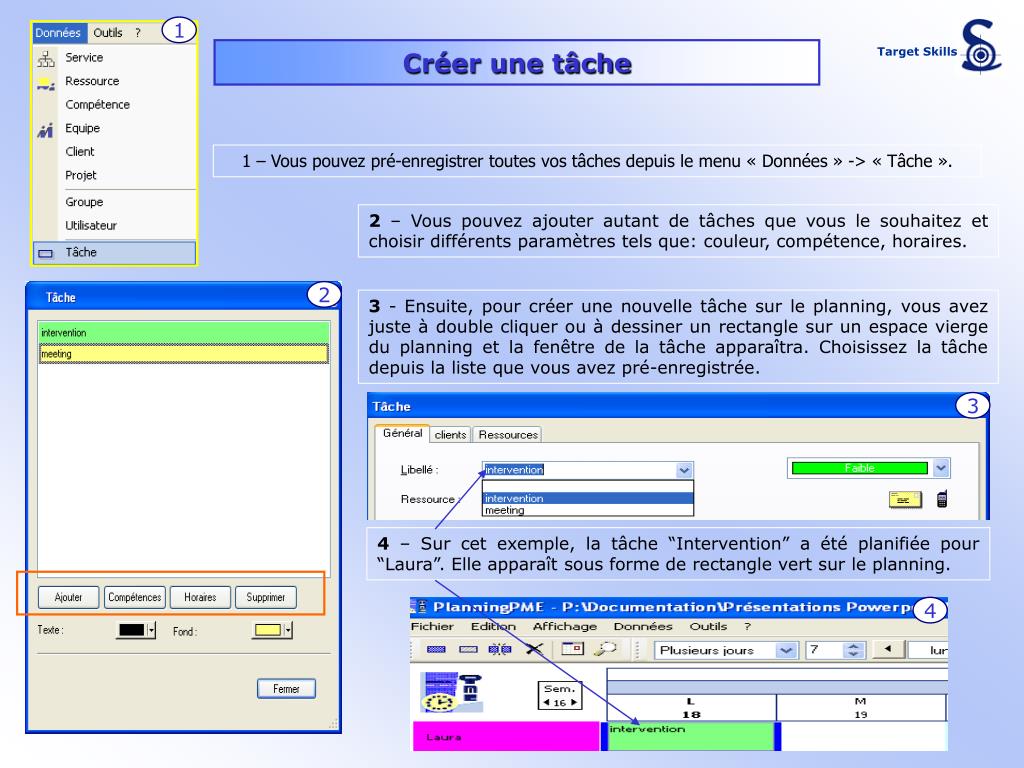
Task: Open the Texte color dropdown arrow
Action: [152, 630]
